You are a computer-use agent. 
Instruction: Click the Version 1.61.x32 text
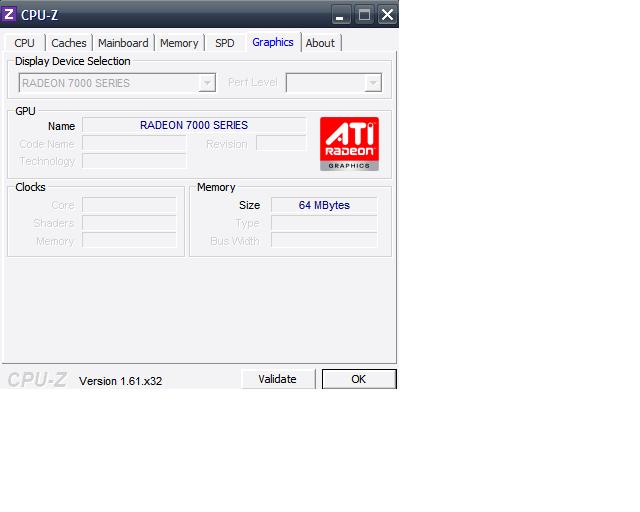click(120, 381)
